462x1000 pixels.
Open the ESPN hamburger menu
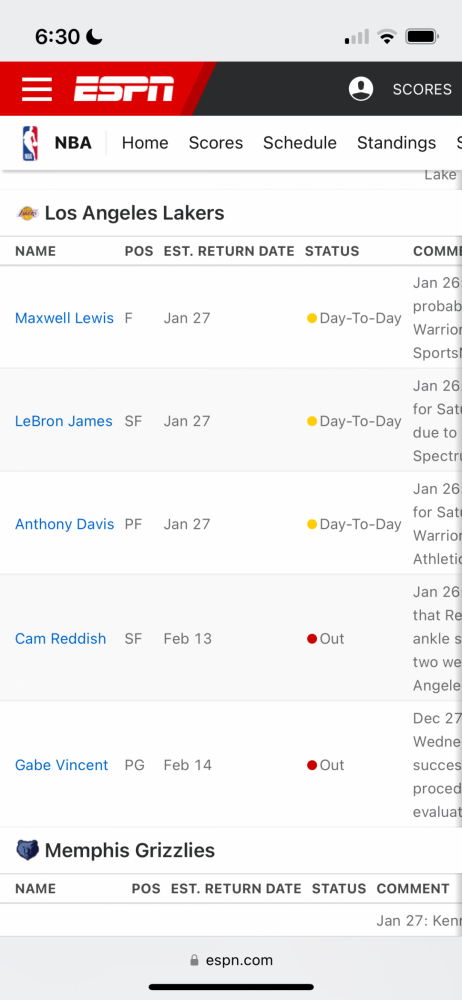pos(37,89)
